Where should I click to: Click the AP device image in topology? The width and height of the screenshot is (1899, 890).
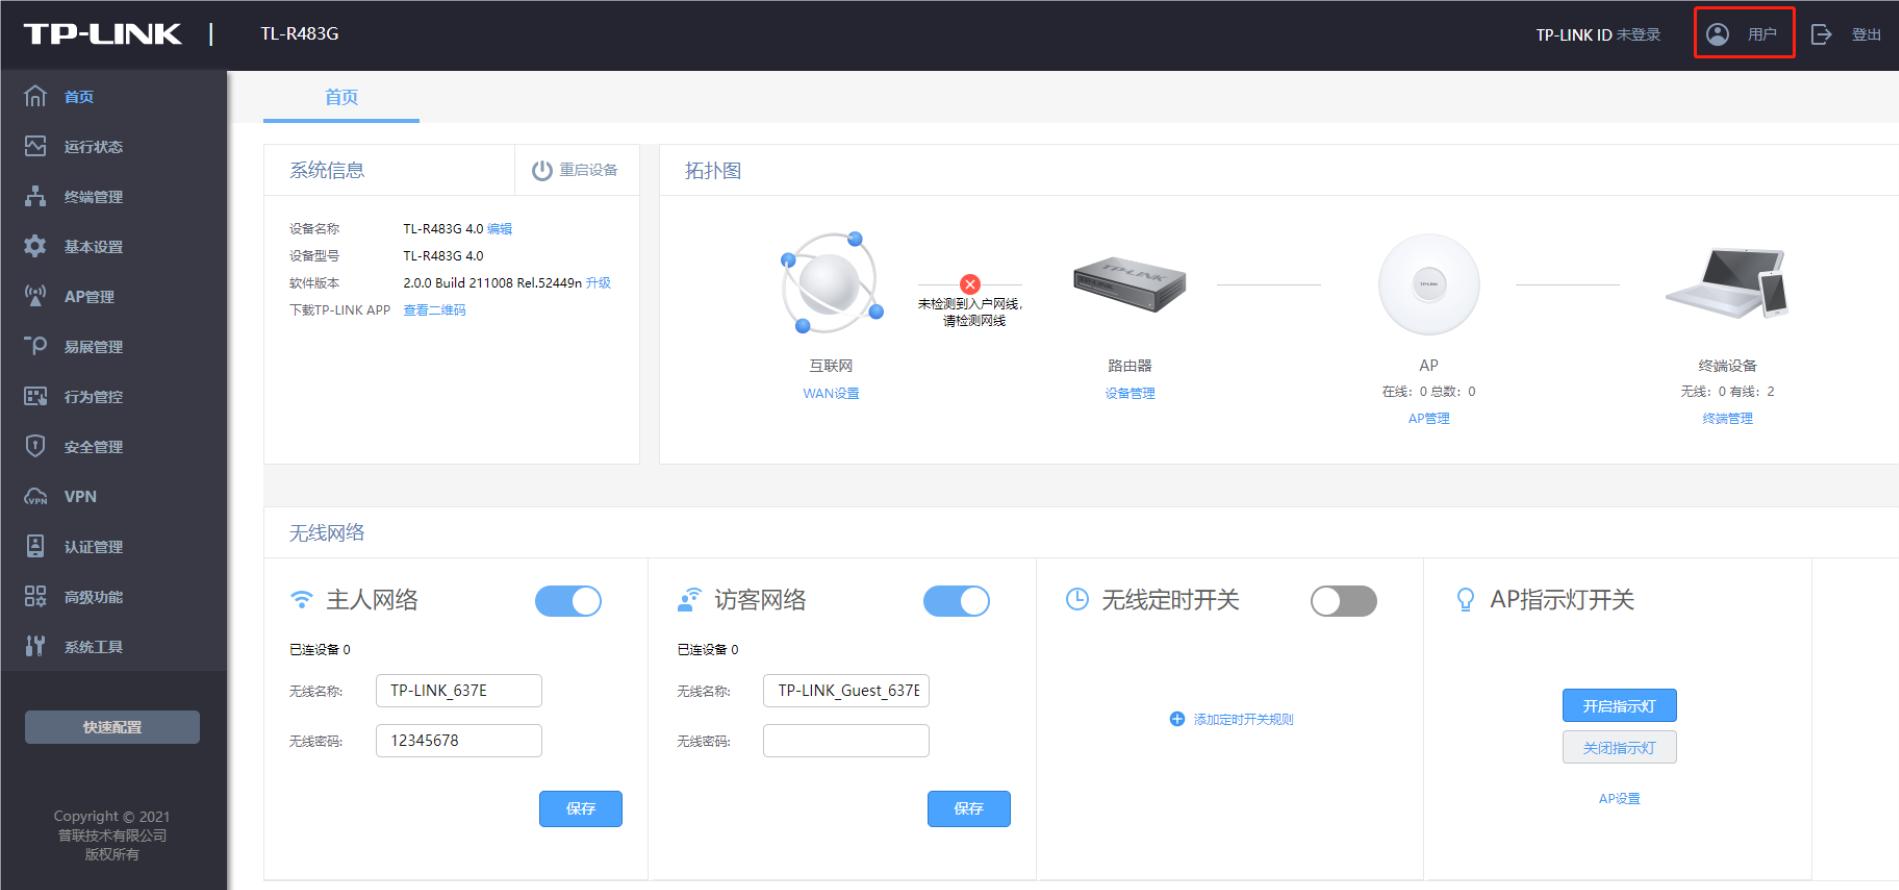pyautogui.click(x=1429, y=284)
